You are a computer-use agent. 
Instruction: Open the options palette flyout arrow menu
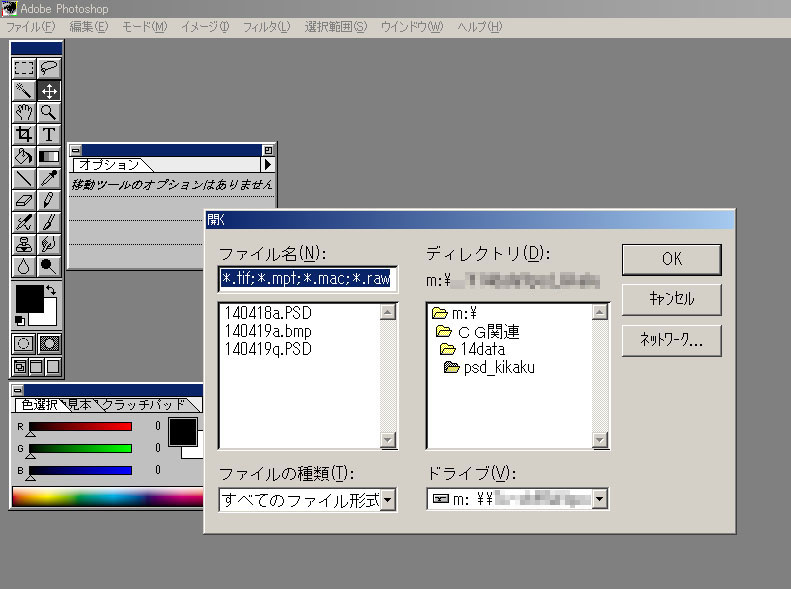267,164
